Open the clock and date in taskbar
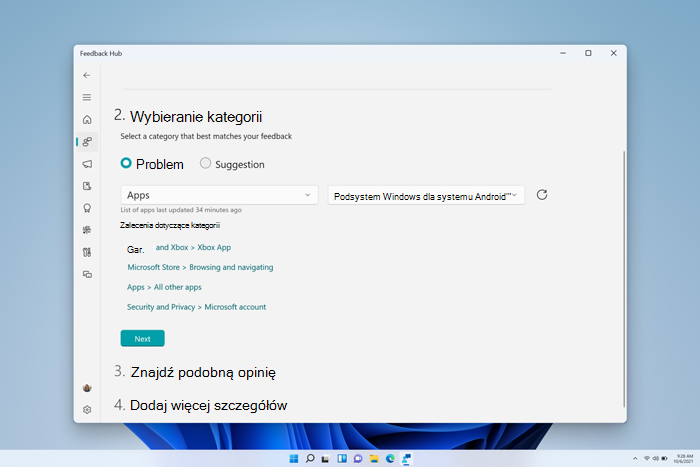Image resolution: width=700 pixels, height=467 pixels. tap(684, 459)
